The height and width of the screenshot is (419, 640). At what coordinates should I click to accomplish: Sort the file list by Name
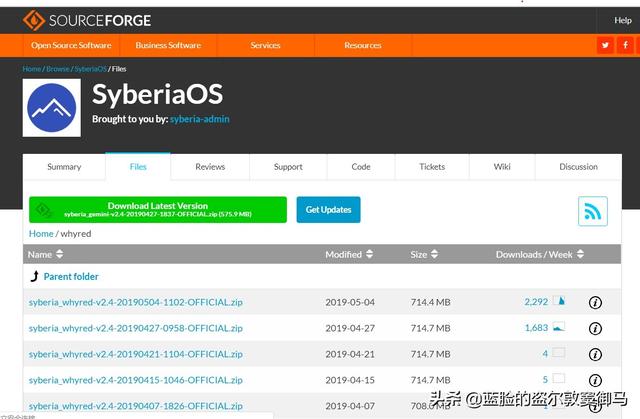click(45, 254)
